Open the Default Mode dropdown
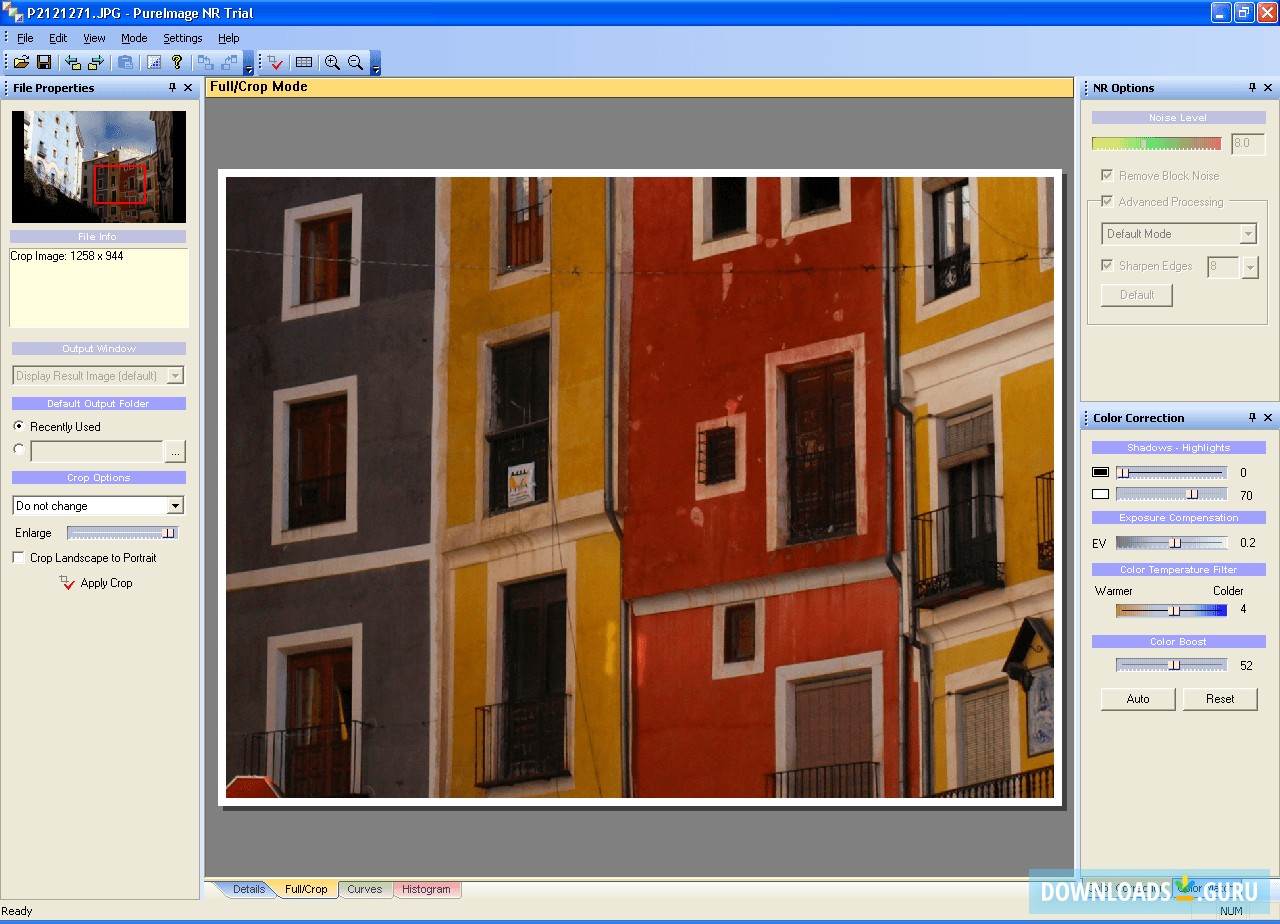 (1247, 233)
